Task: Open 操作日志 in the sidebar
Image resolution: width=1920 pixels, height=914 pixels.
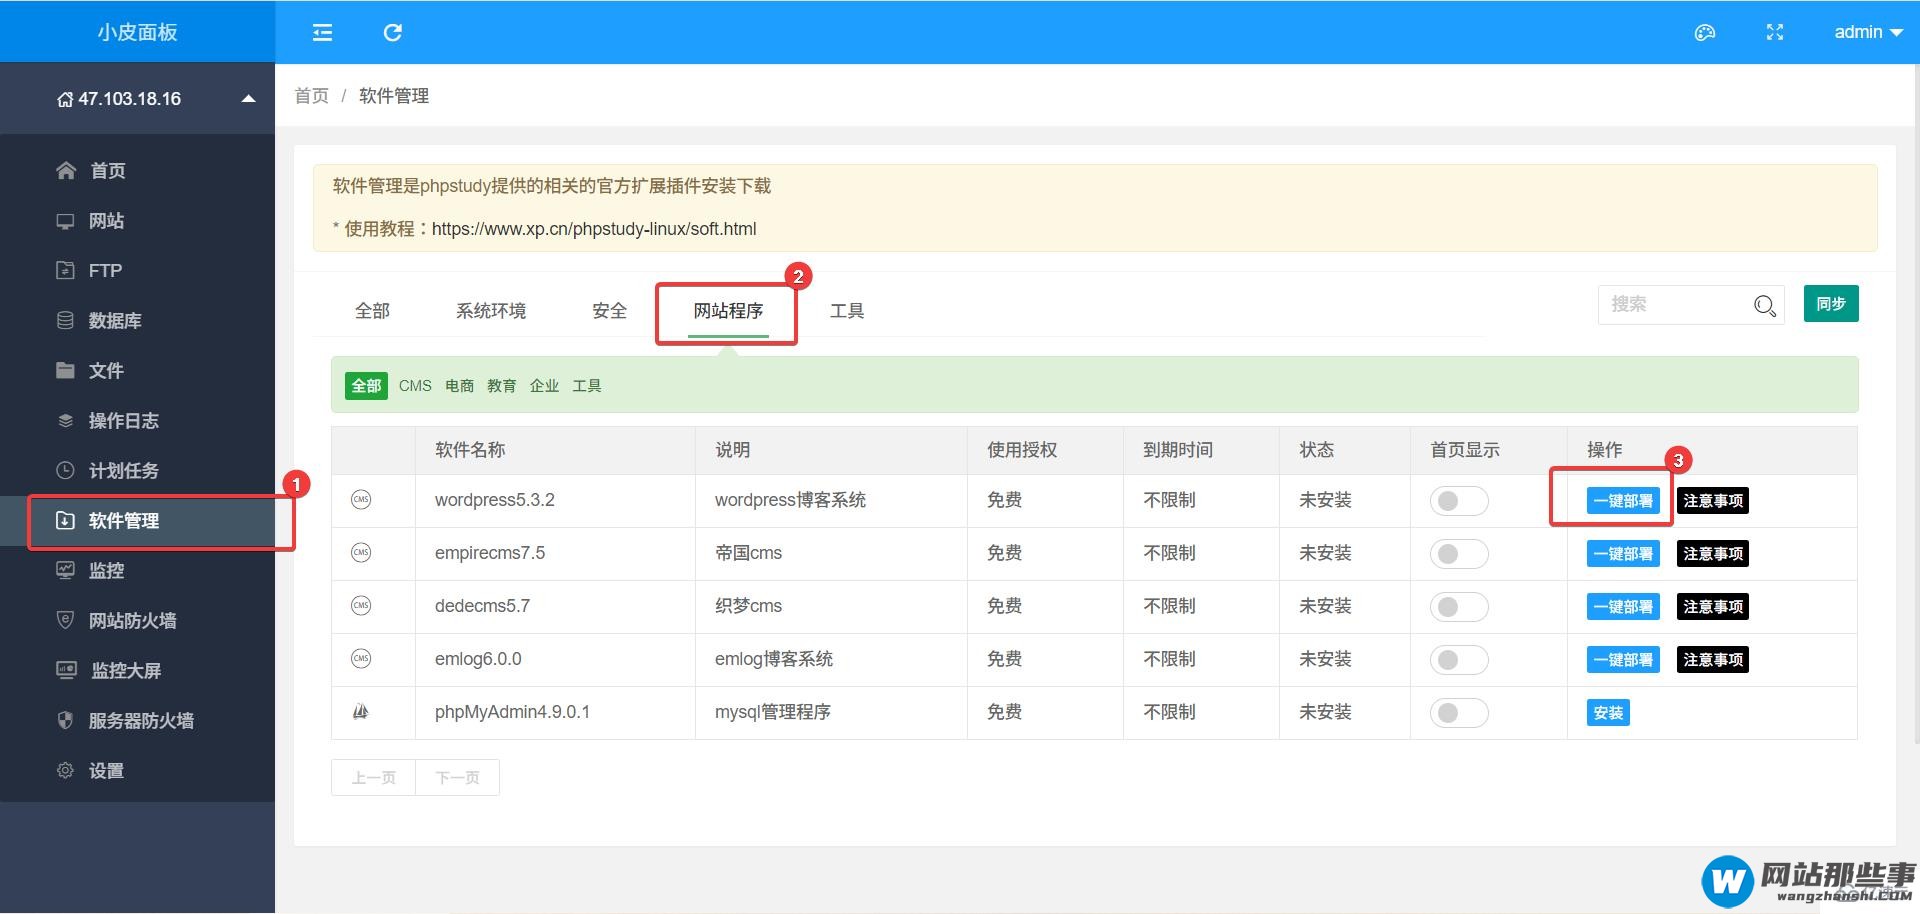Action: (137, 421)
